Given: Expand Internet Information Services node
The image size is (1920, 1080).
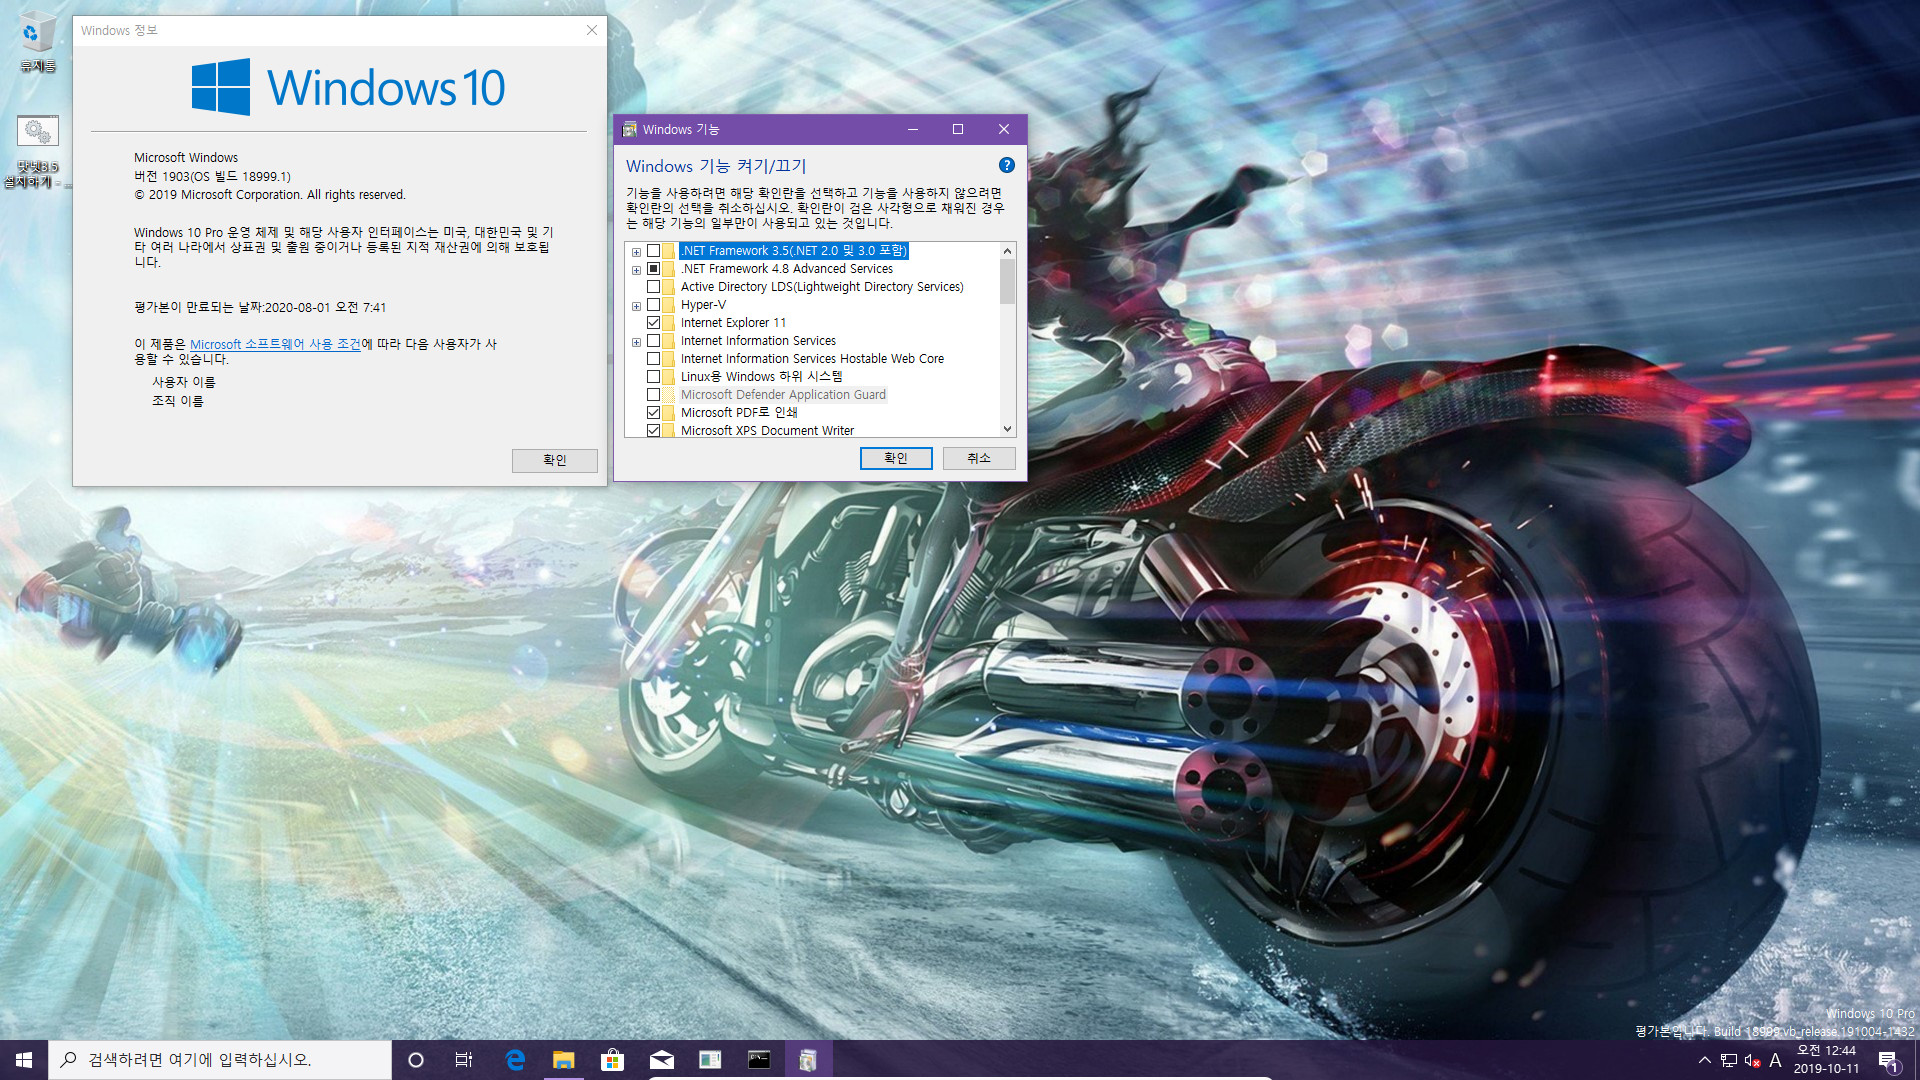Looking at the screenshot, I should pos(636,342).
